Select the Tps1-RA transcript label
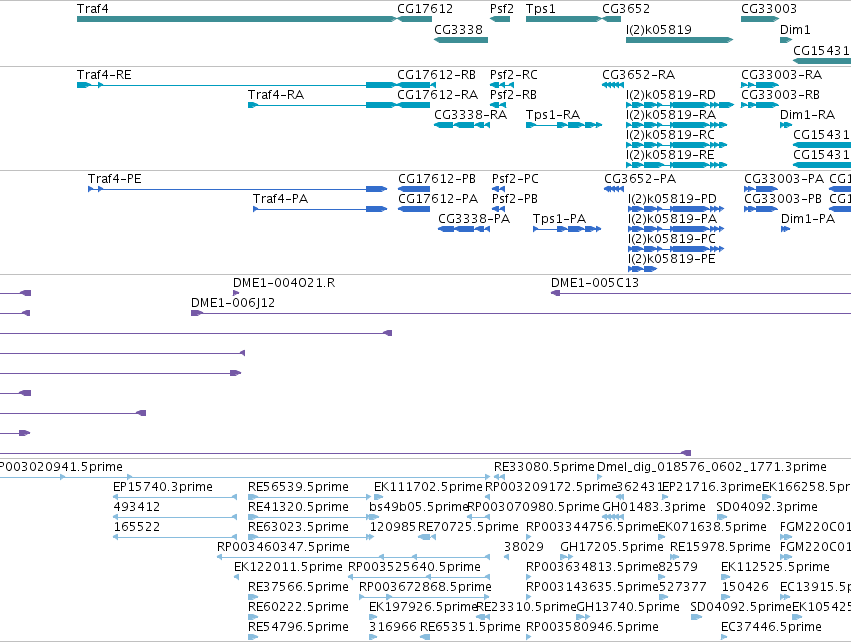 553,115
